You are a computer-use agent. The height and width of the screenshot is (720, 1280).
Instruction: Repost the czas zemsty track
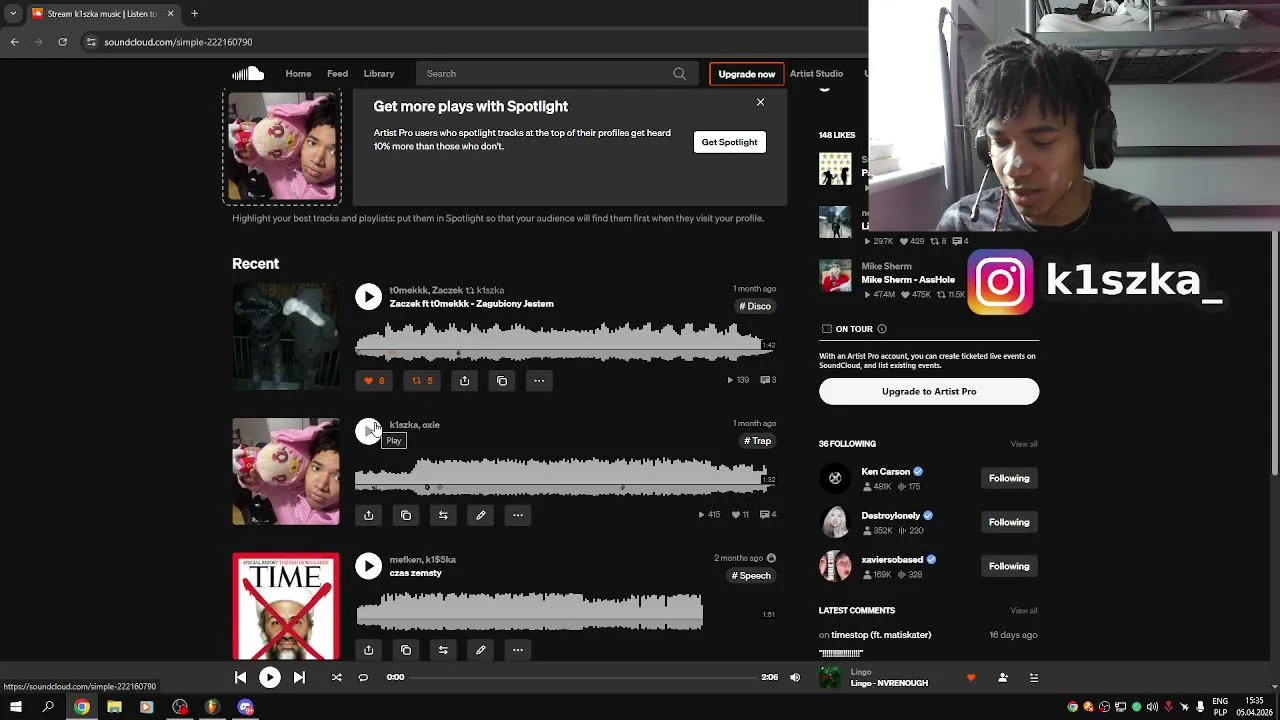point(443,650)
